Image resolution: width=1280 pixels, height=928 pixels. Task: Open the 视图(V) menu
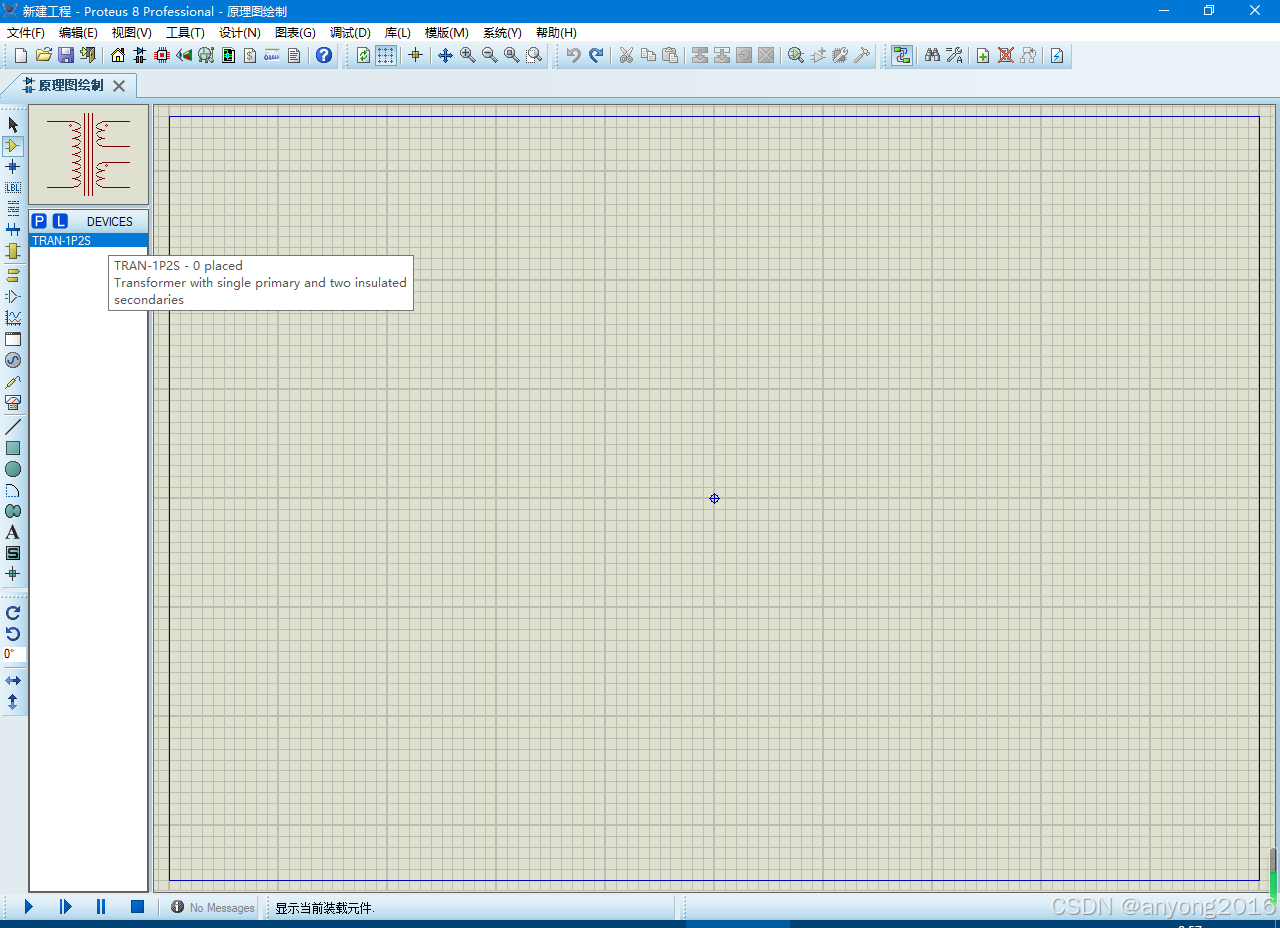131,33
